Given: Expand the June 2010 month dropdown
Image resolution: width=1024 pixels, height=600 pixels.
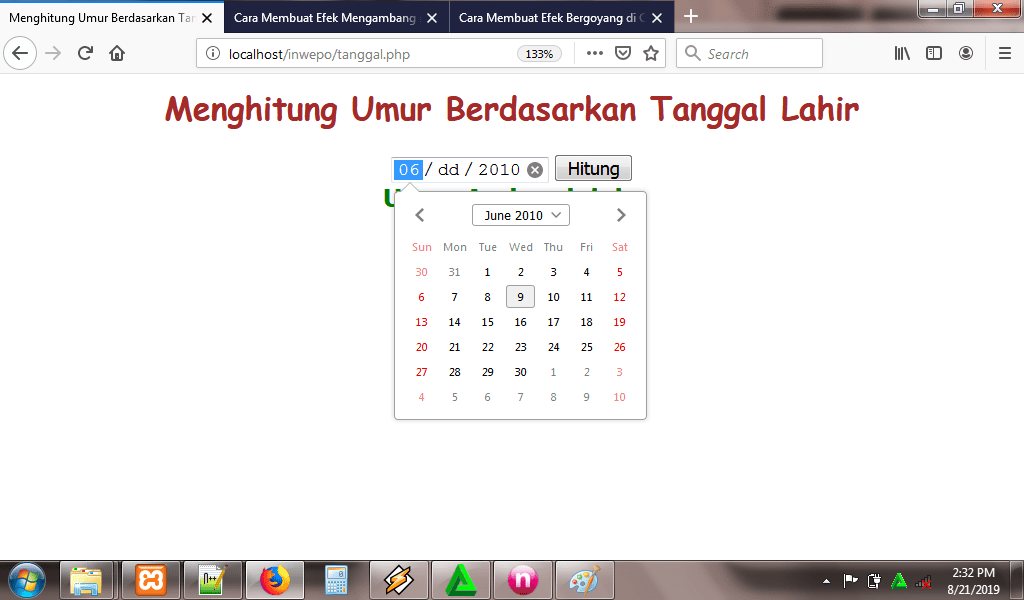Looking at the screenshot, I should (x=520, y=215).
